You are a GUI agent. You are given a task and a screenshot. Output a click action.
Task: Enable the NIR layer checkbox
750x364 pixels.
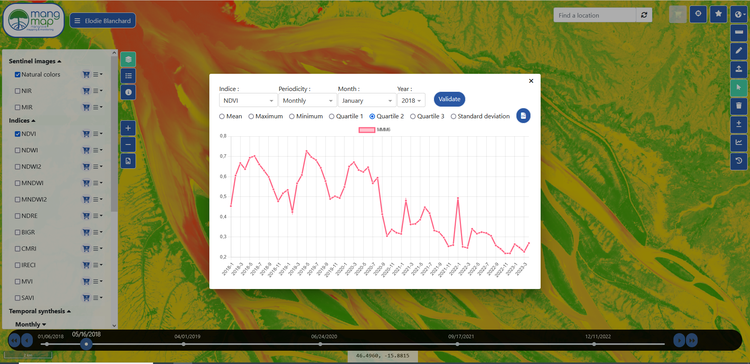pos(18,91)
